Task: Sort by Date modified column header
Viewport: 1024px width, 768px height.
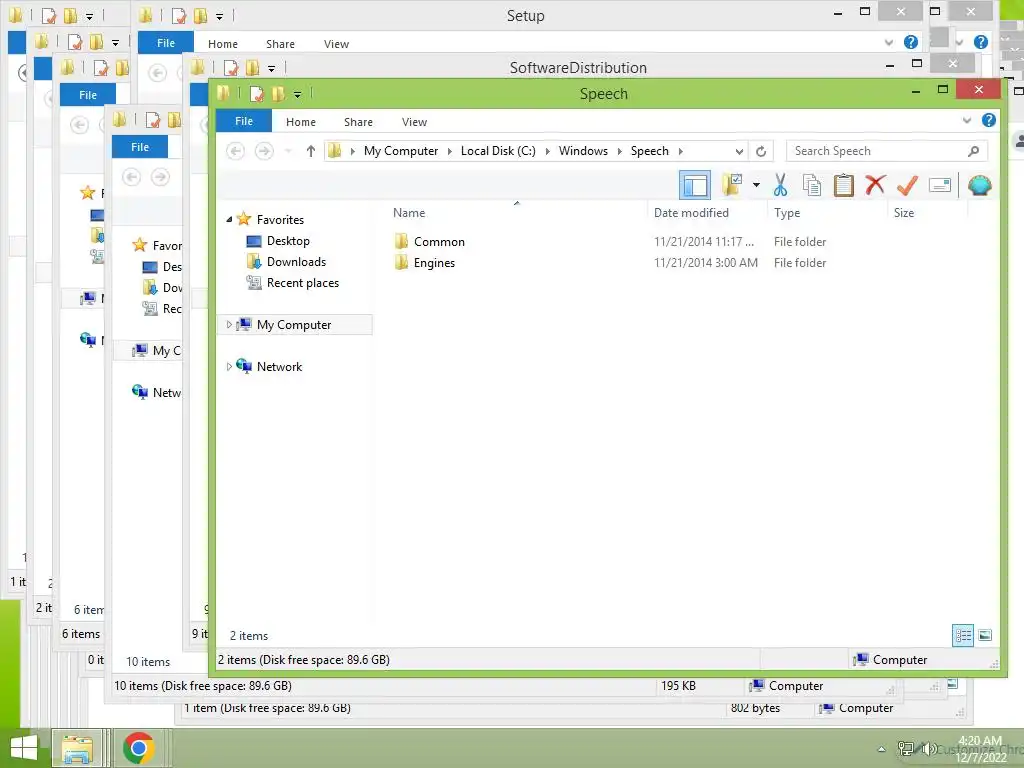Action: click(x=691, y=213)
